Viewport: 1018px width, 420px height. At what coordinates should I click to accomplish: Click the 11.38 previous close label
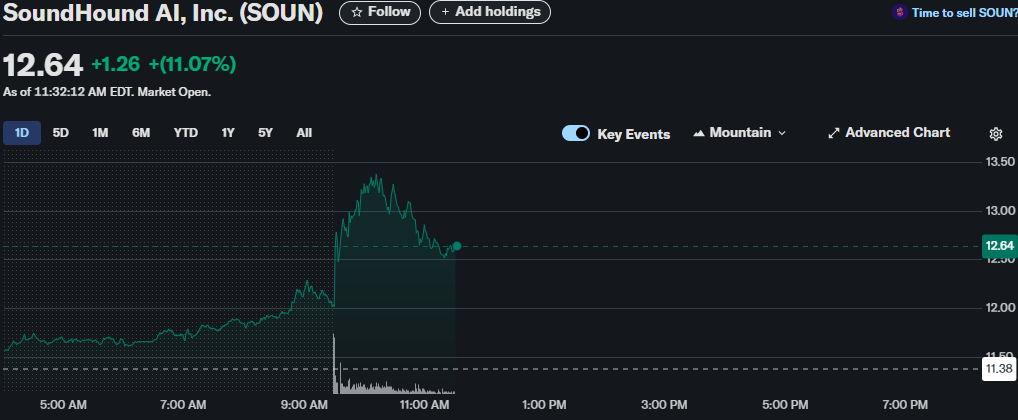coord(999,369)
